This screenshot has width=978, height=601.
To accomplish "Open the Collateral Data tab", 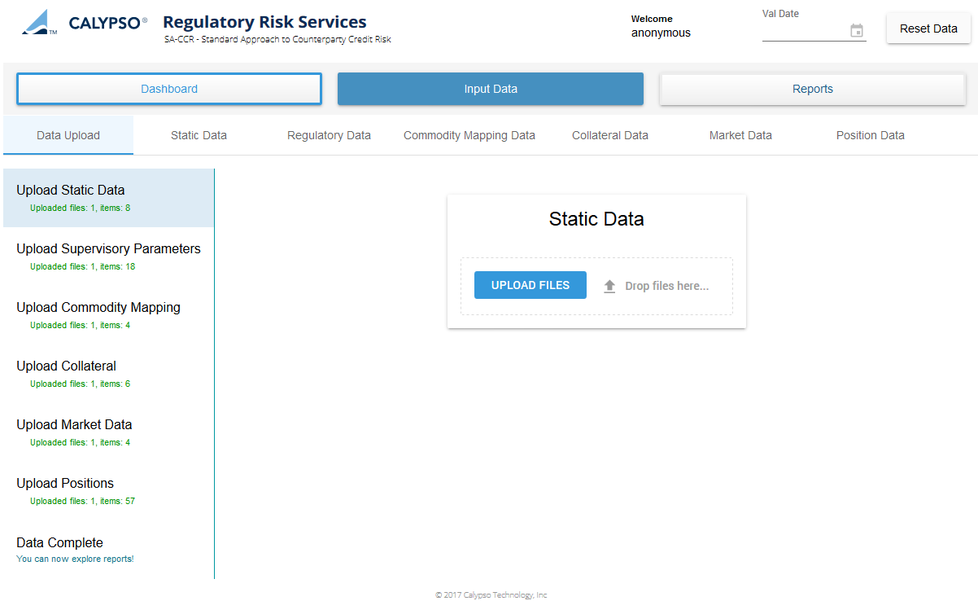I will pyautogui.click(x=609, y=135).
